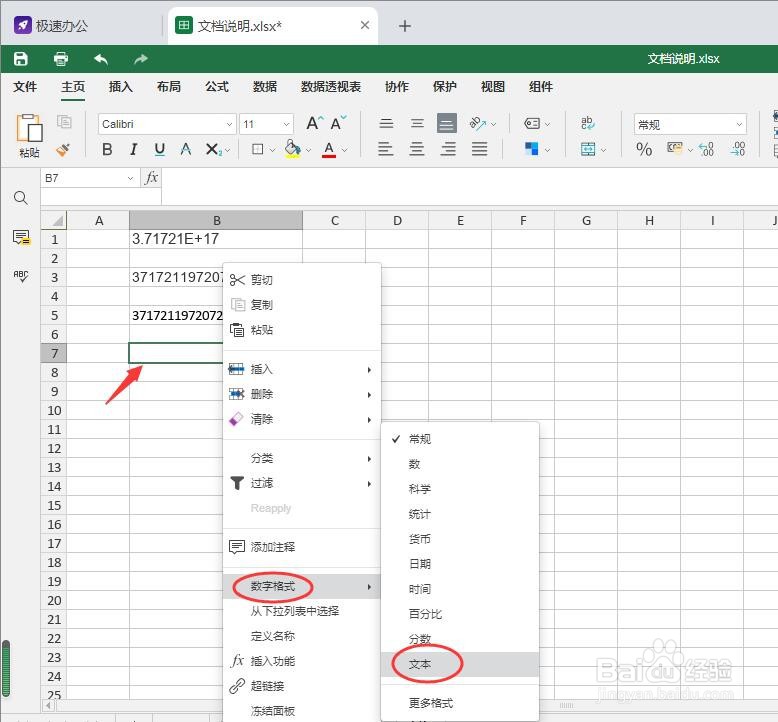This screenshot has height=722, width=778.
Task: Click the increase decimal icon
Action: (x=738, y=149)
